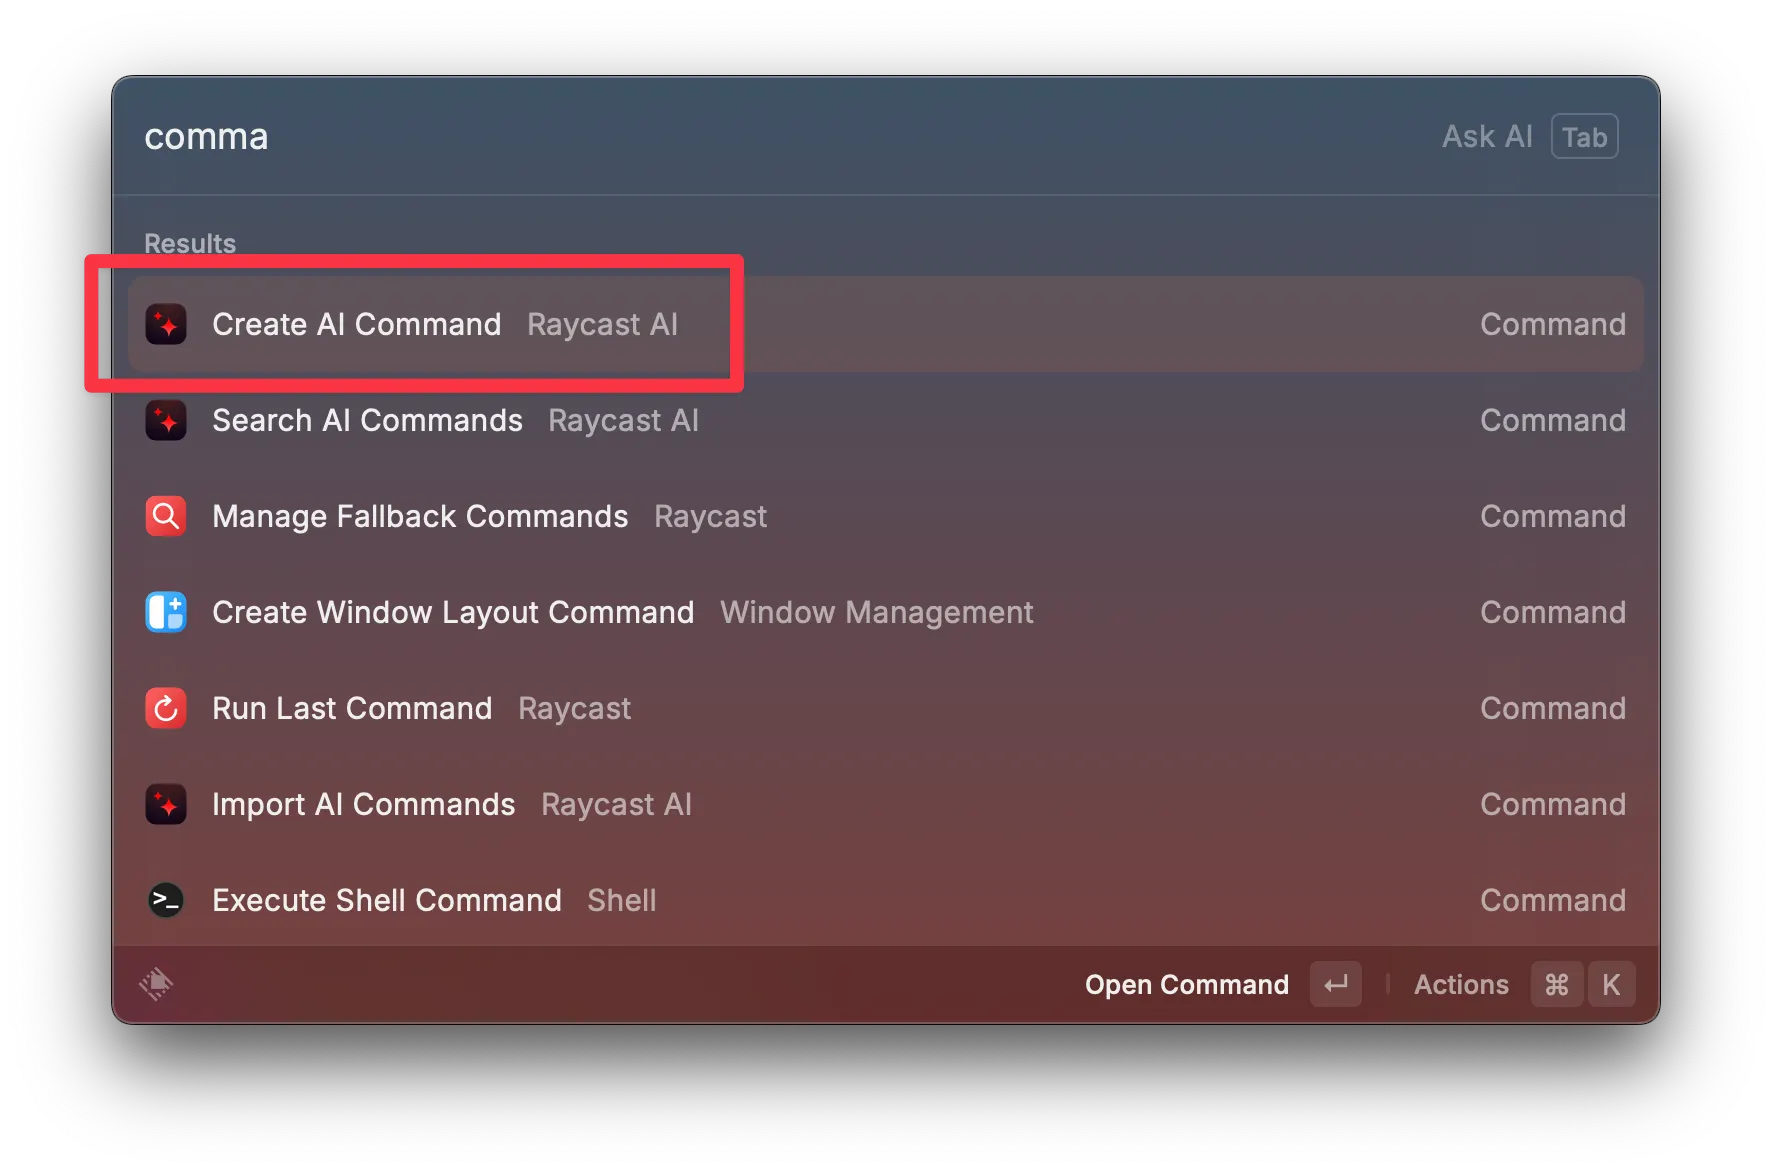This screenshot has height=1172, width=1772.
Task: Click "Command" type label on Create Window Layout row
Action: coord(1553,612)
